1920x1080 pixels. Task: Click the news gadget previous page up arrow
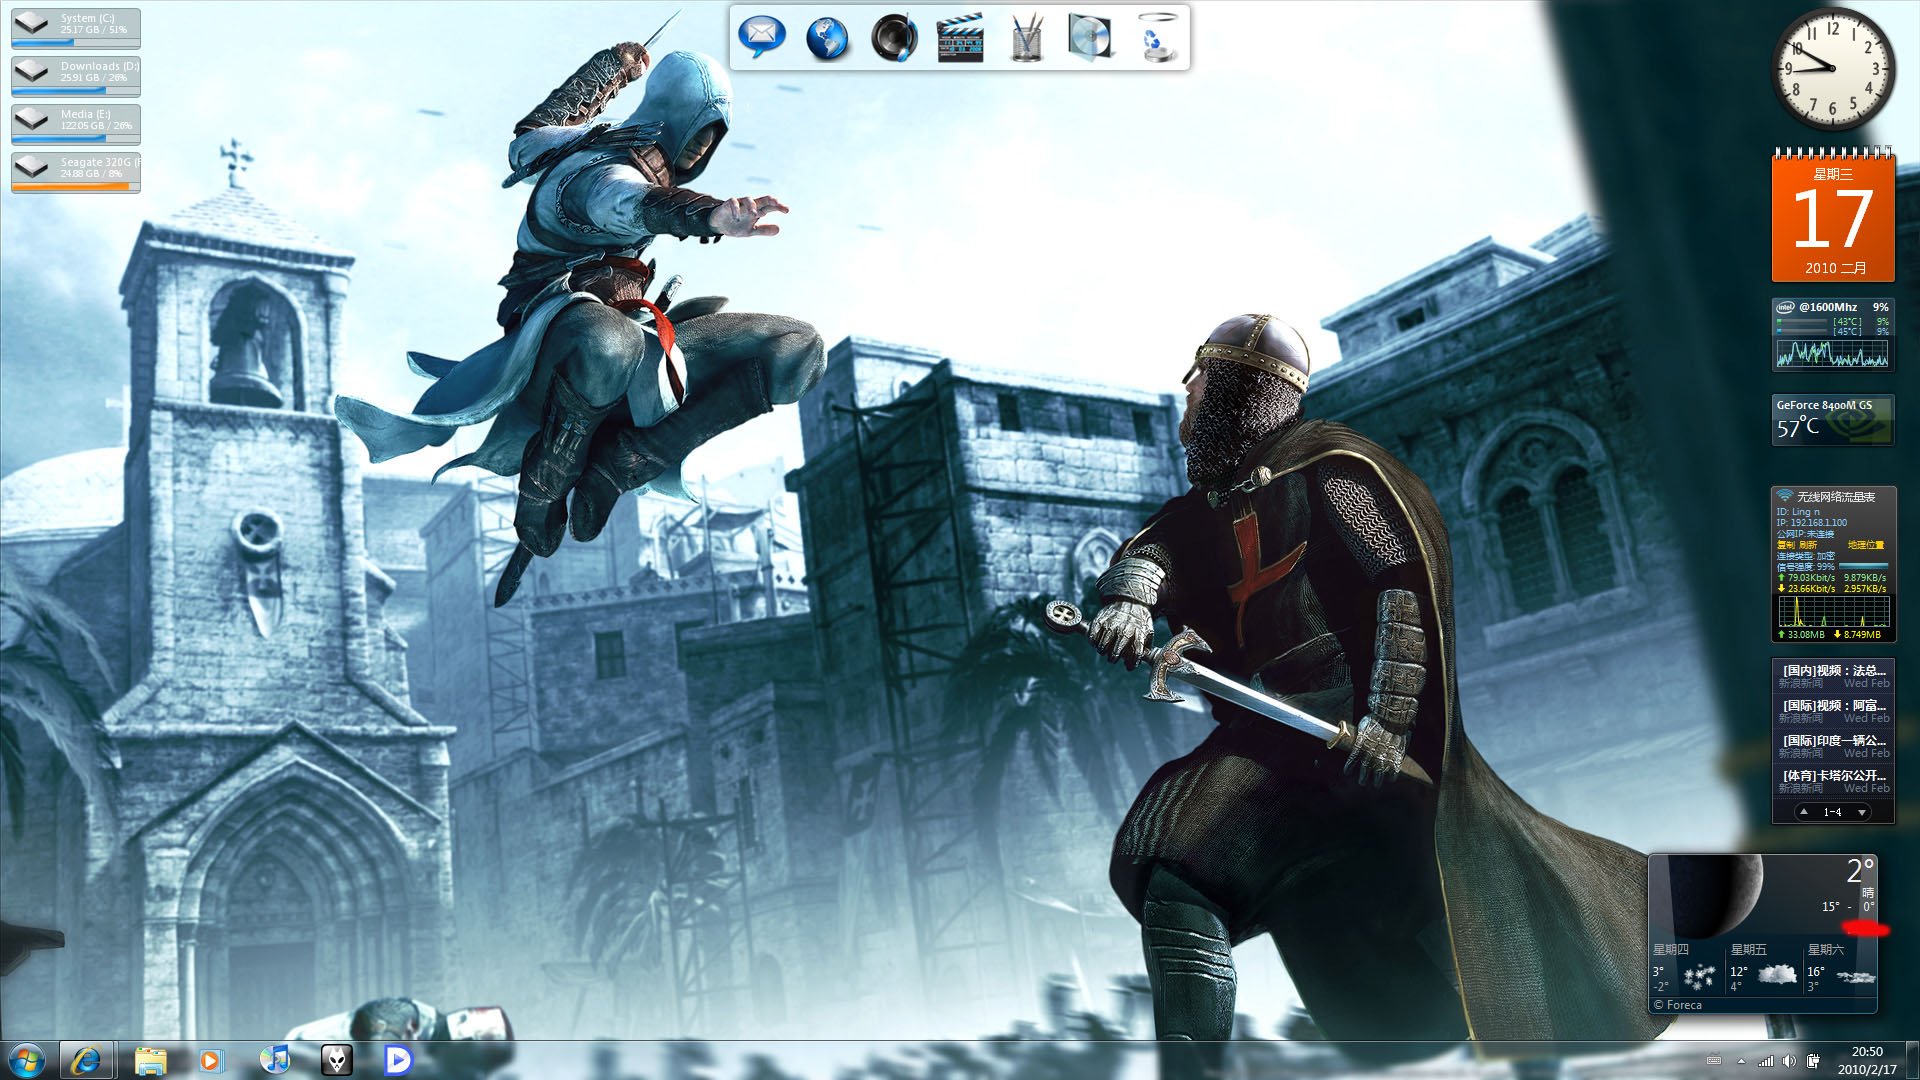[x=1804, y=812]
